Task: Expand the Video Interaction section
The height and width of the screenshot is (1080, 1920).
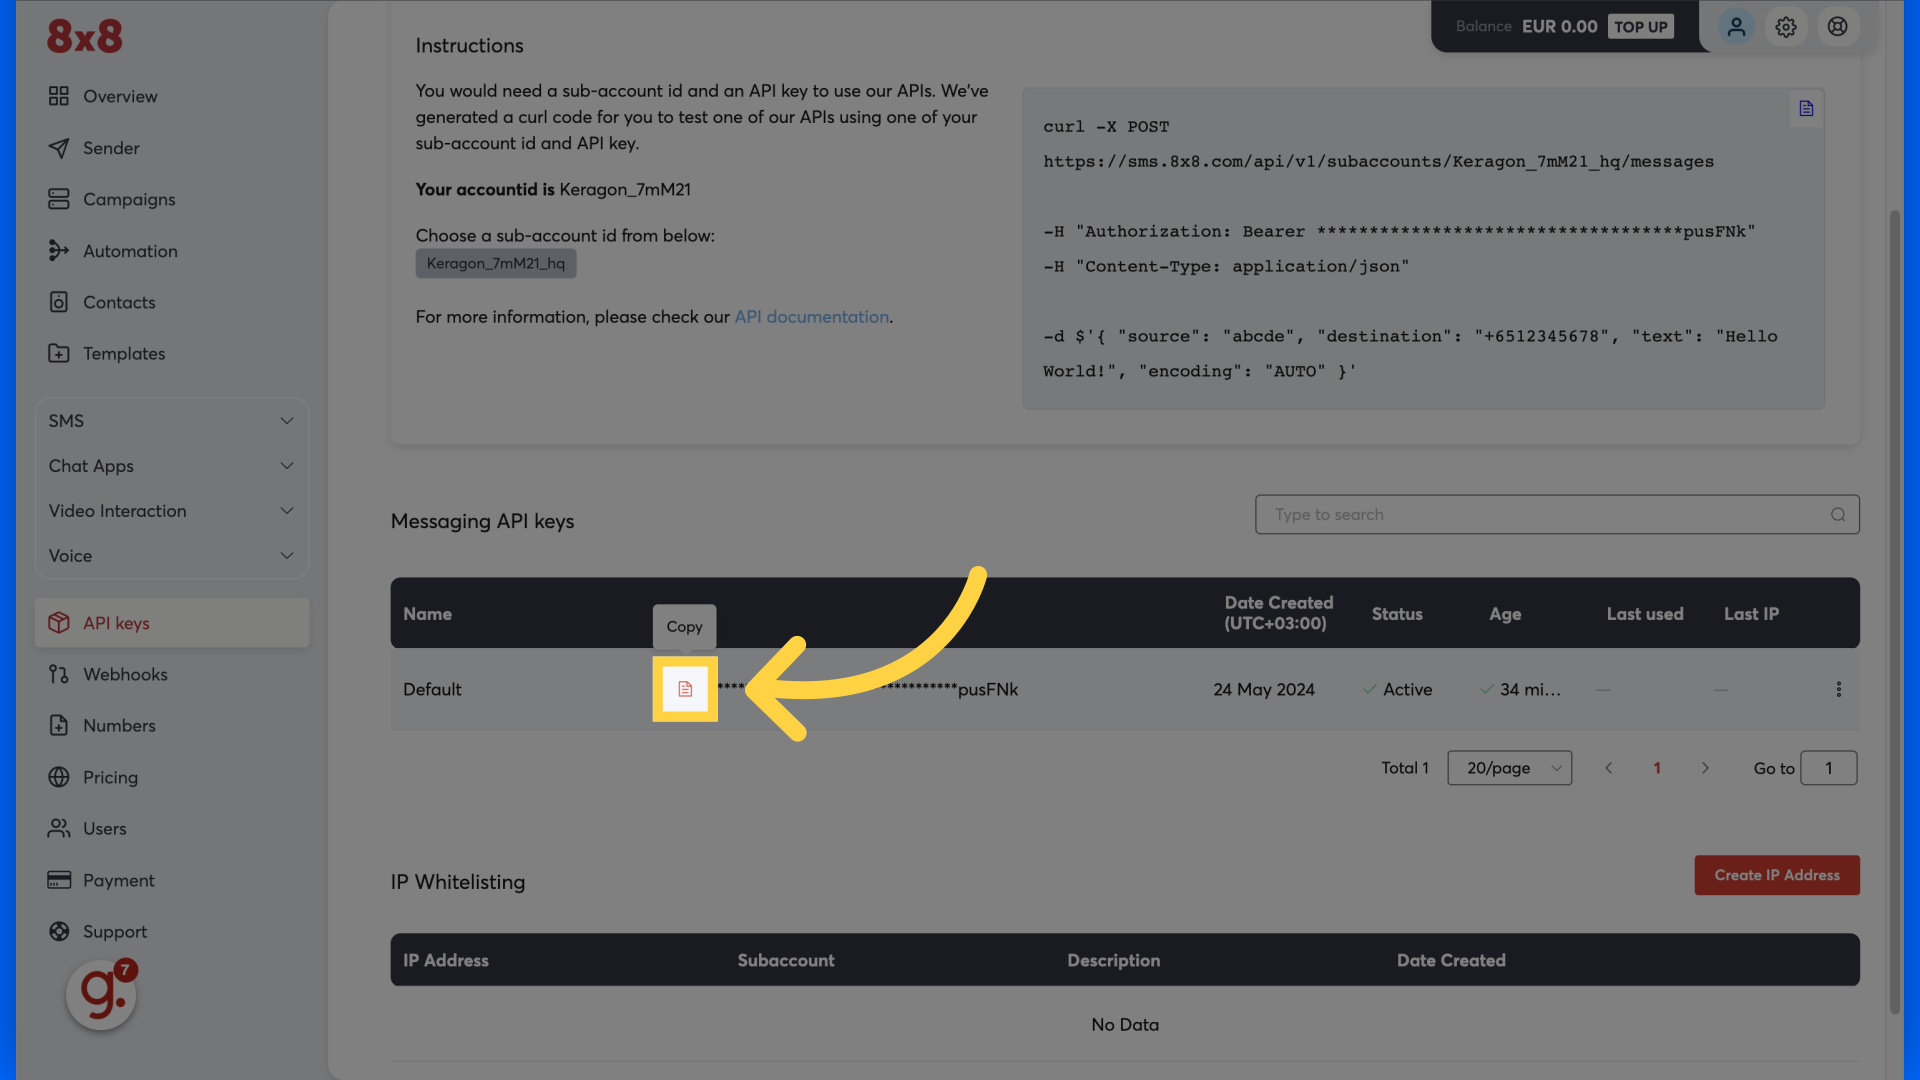Action: tap(172, 511)
